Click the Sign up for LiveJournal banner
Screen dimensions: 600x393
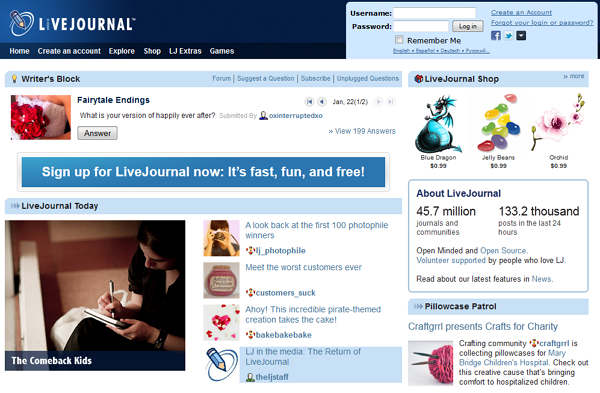pyautogui.click(x=203, y=172)
